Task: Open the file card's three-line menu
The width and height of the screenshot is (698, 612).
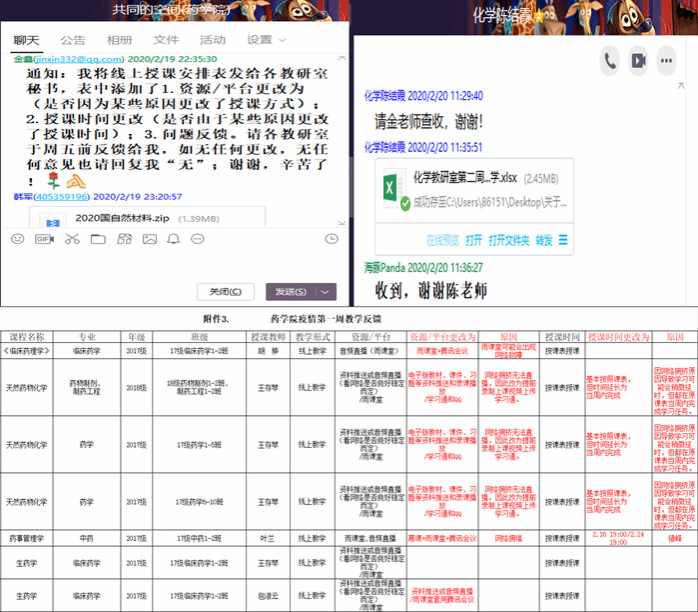Action: [x=562, y=240]
